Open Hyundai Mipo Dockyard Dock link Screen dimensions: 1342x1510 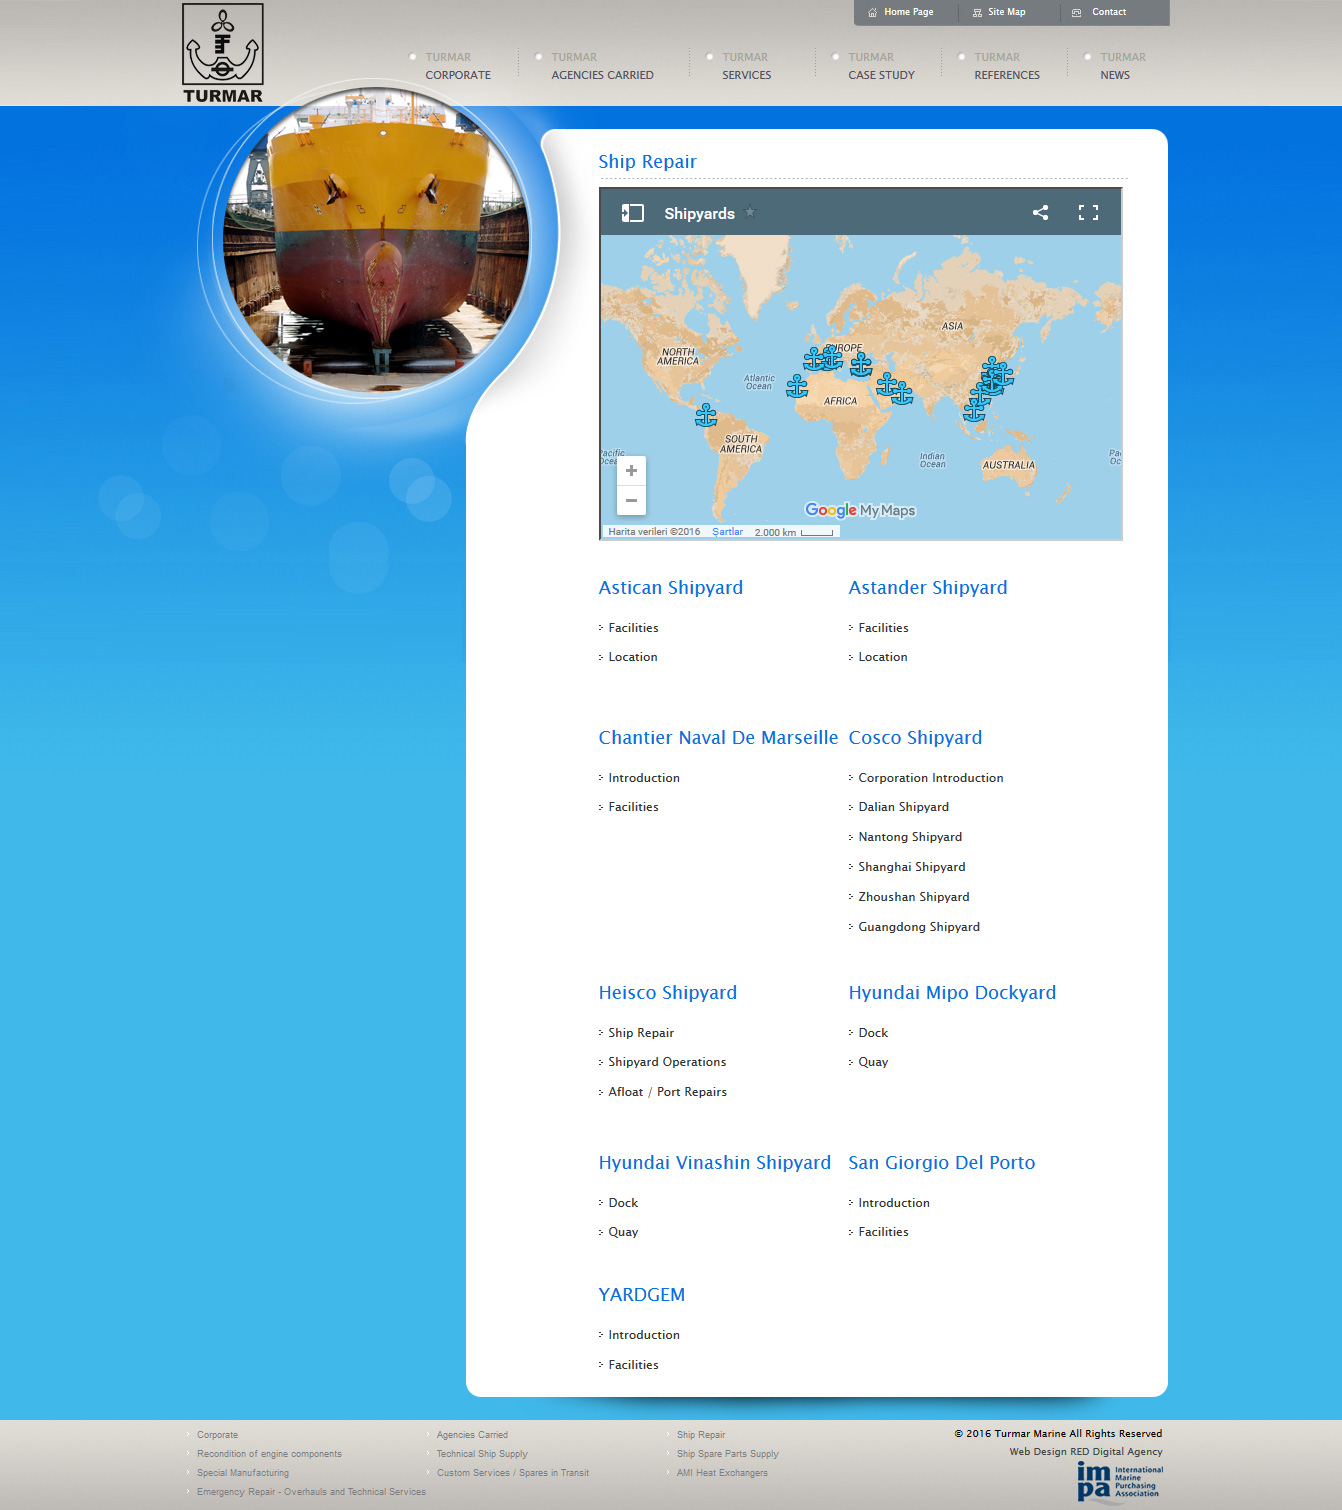[x=873, y=1033]
